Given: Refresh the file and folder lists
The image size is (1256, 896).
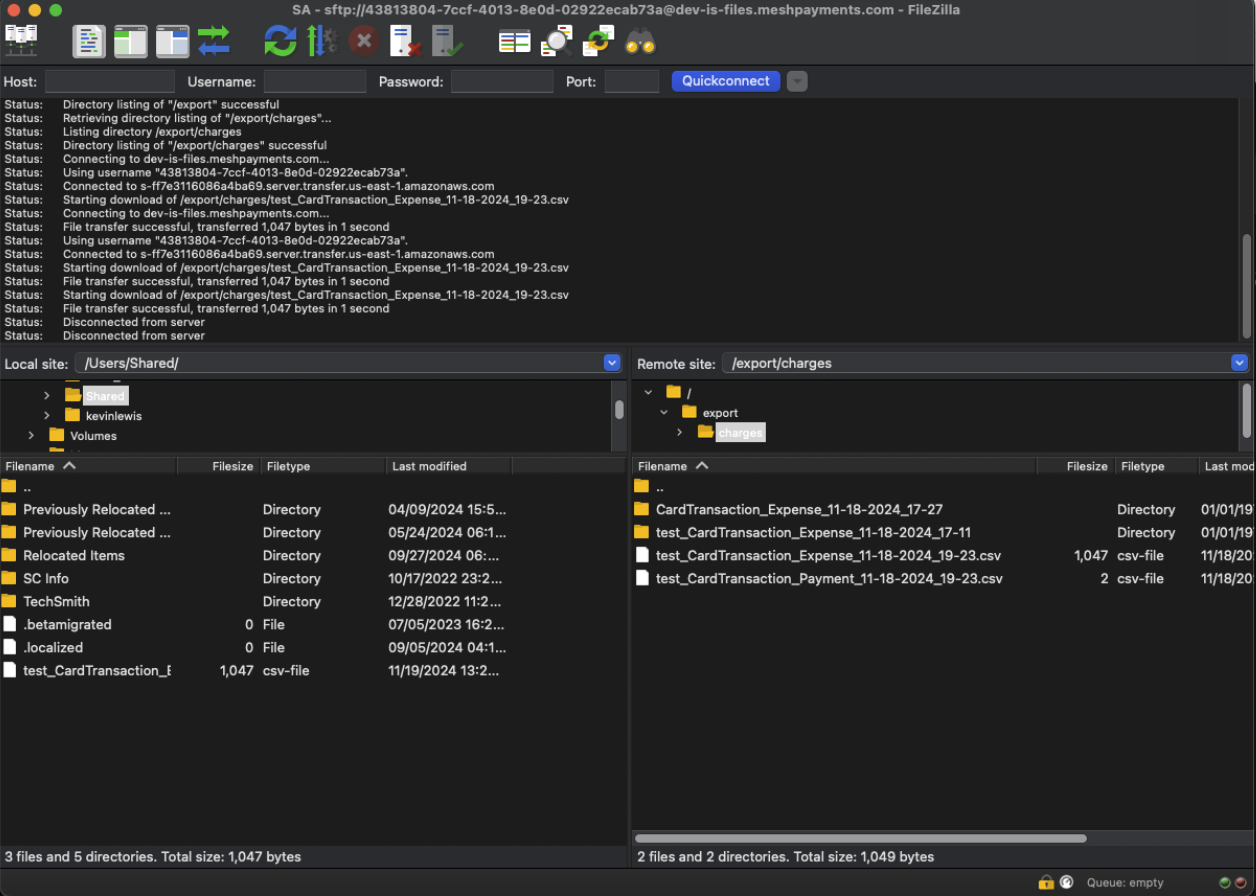Looking at the screenshot, I should [280, 41].
